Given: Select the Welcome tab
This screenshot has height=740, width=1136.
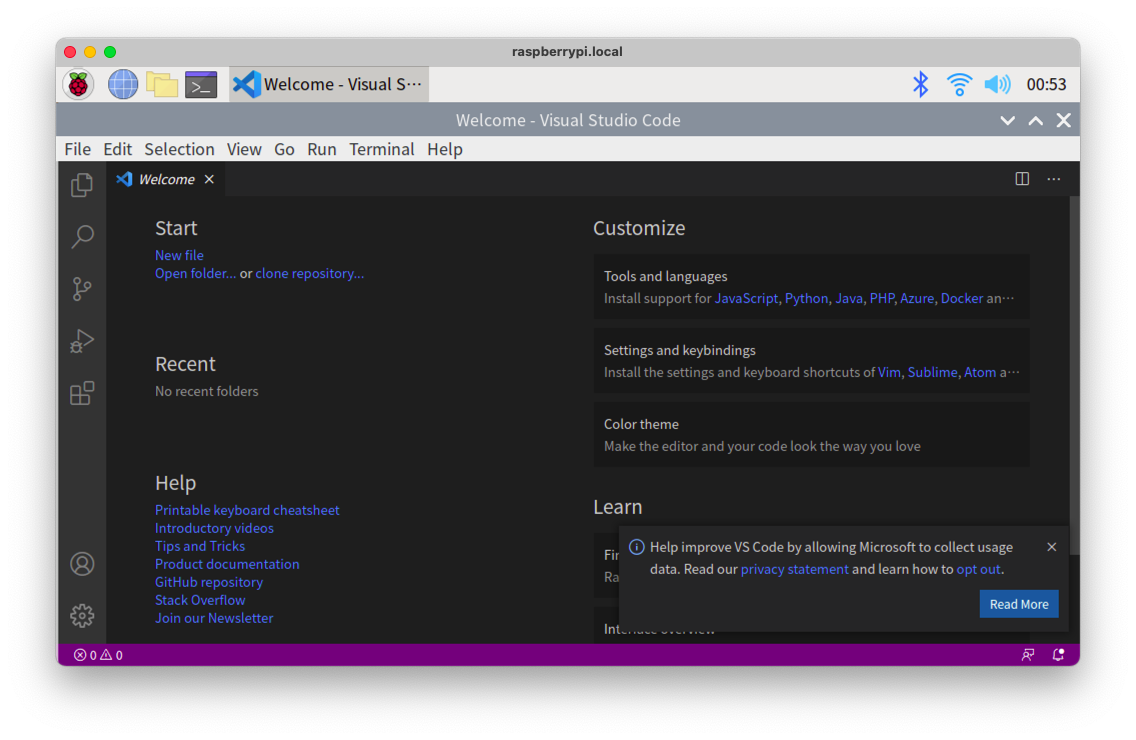Looking at the screenshot, I should point(166,179).
